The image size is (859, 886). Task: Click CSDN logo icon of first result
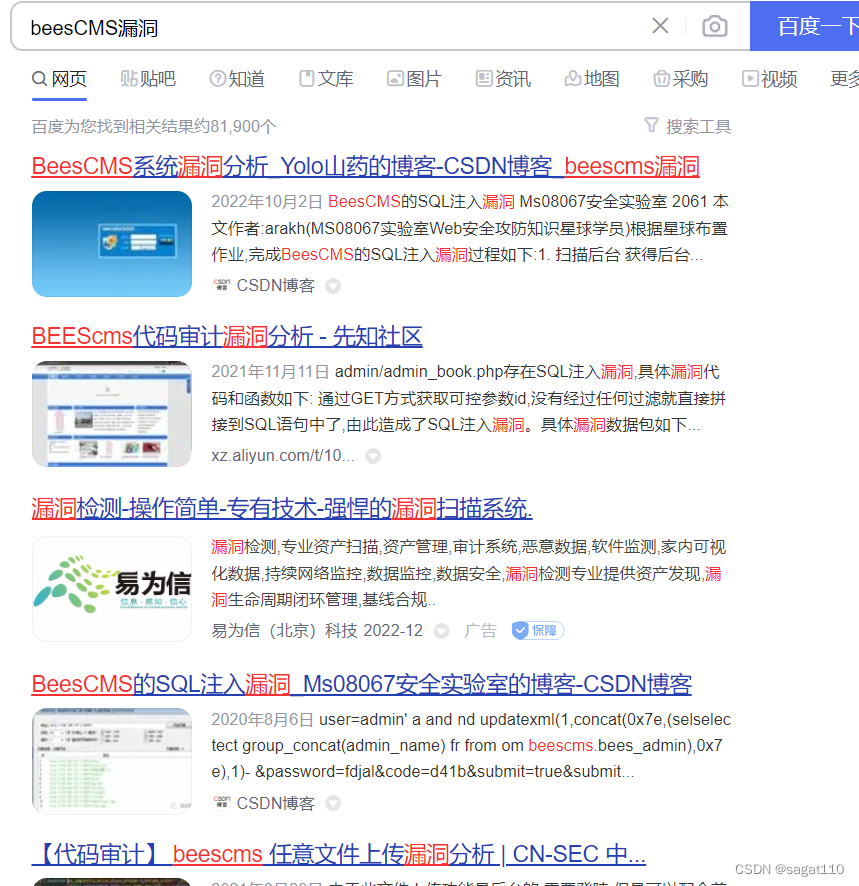coord(222,284)
